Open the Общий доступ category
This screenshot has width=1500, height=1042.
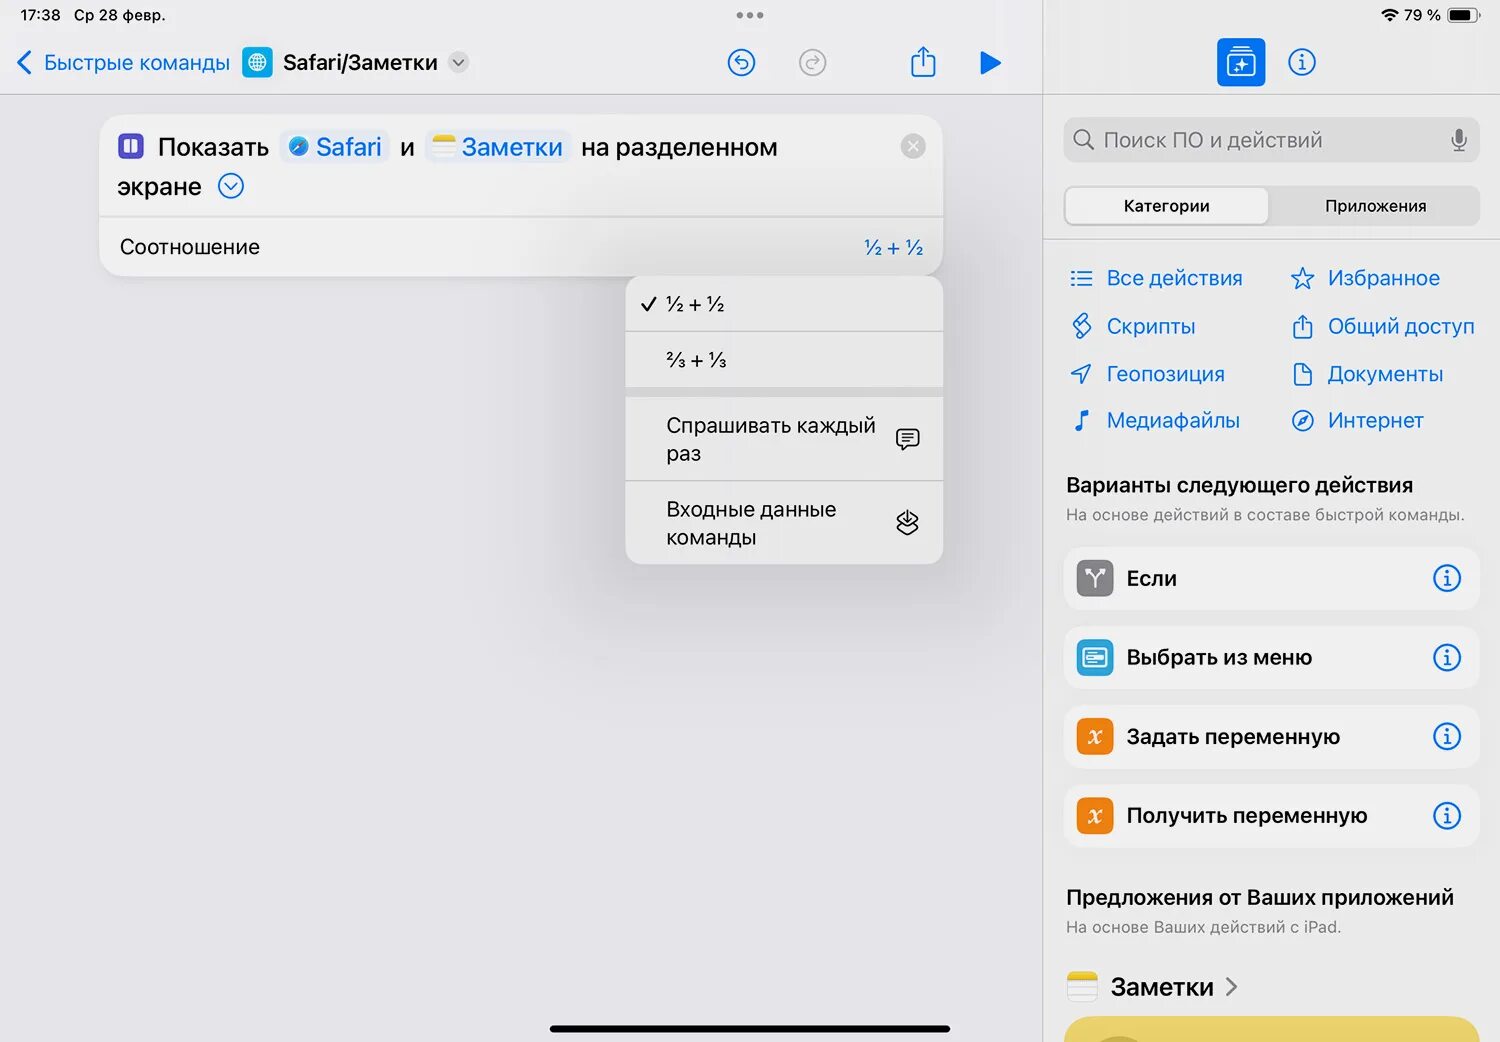coord(1382,326)
